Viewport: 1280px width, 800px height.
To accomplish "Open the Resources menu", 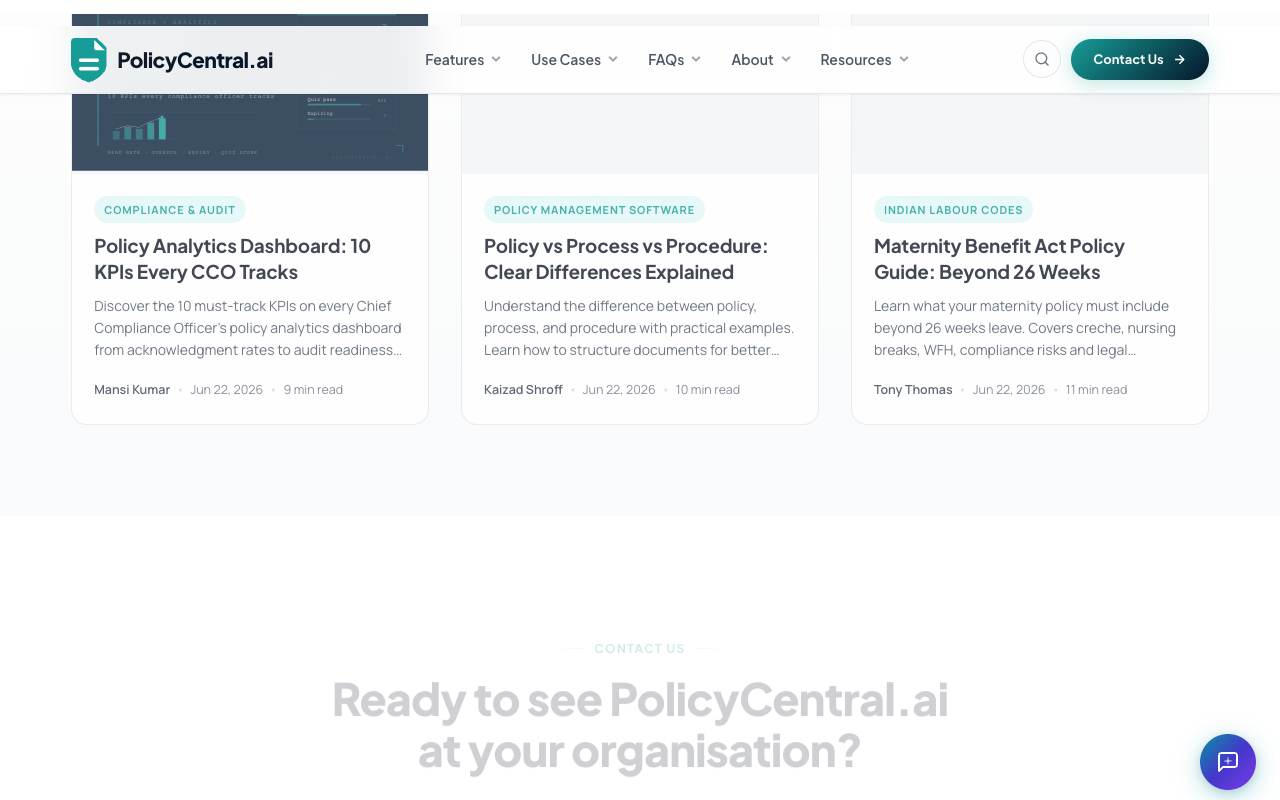I will click(865, 59).
